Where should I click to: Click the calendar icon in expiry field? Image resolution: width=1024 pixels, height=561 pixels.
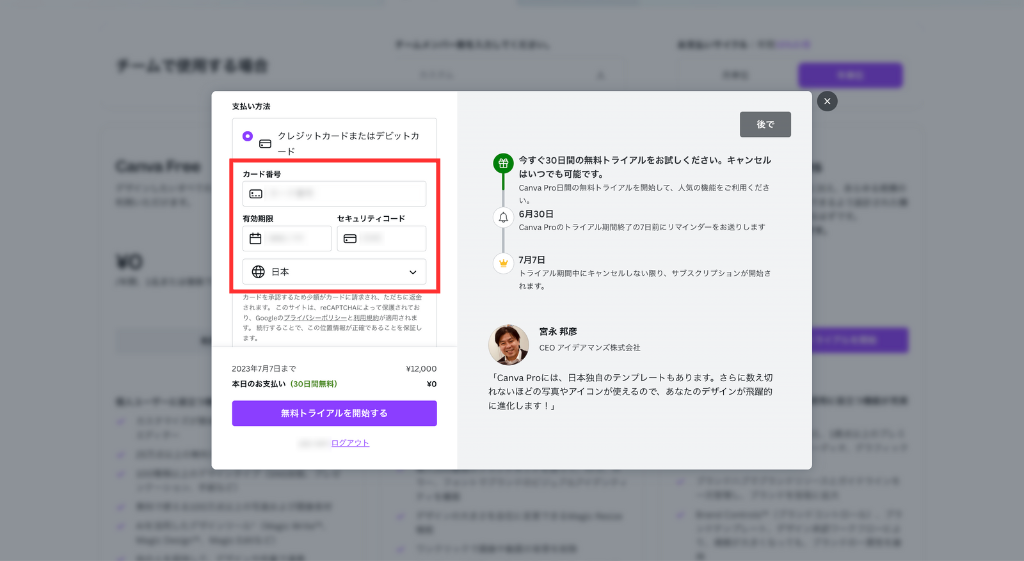pyautogui.click(x=255, y=238)
